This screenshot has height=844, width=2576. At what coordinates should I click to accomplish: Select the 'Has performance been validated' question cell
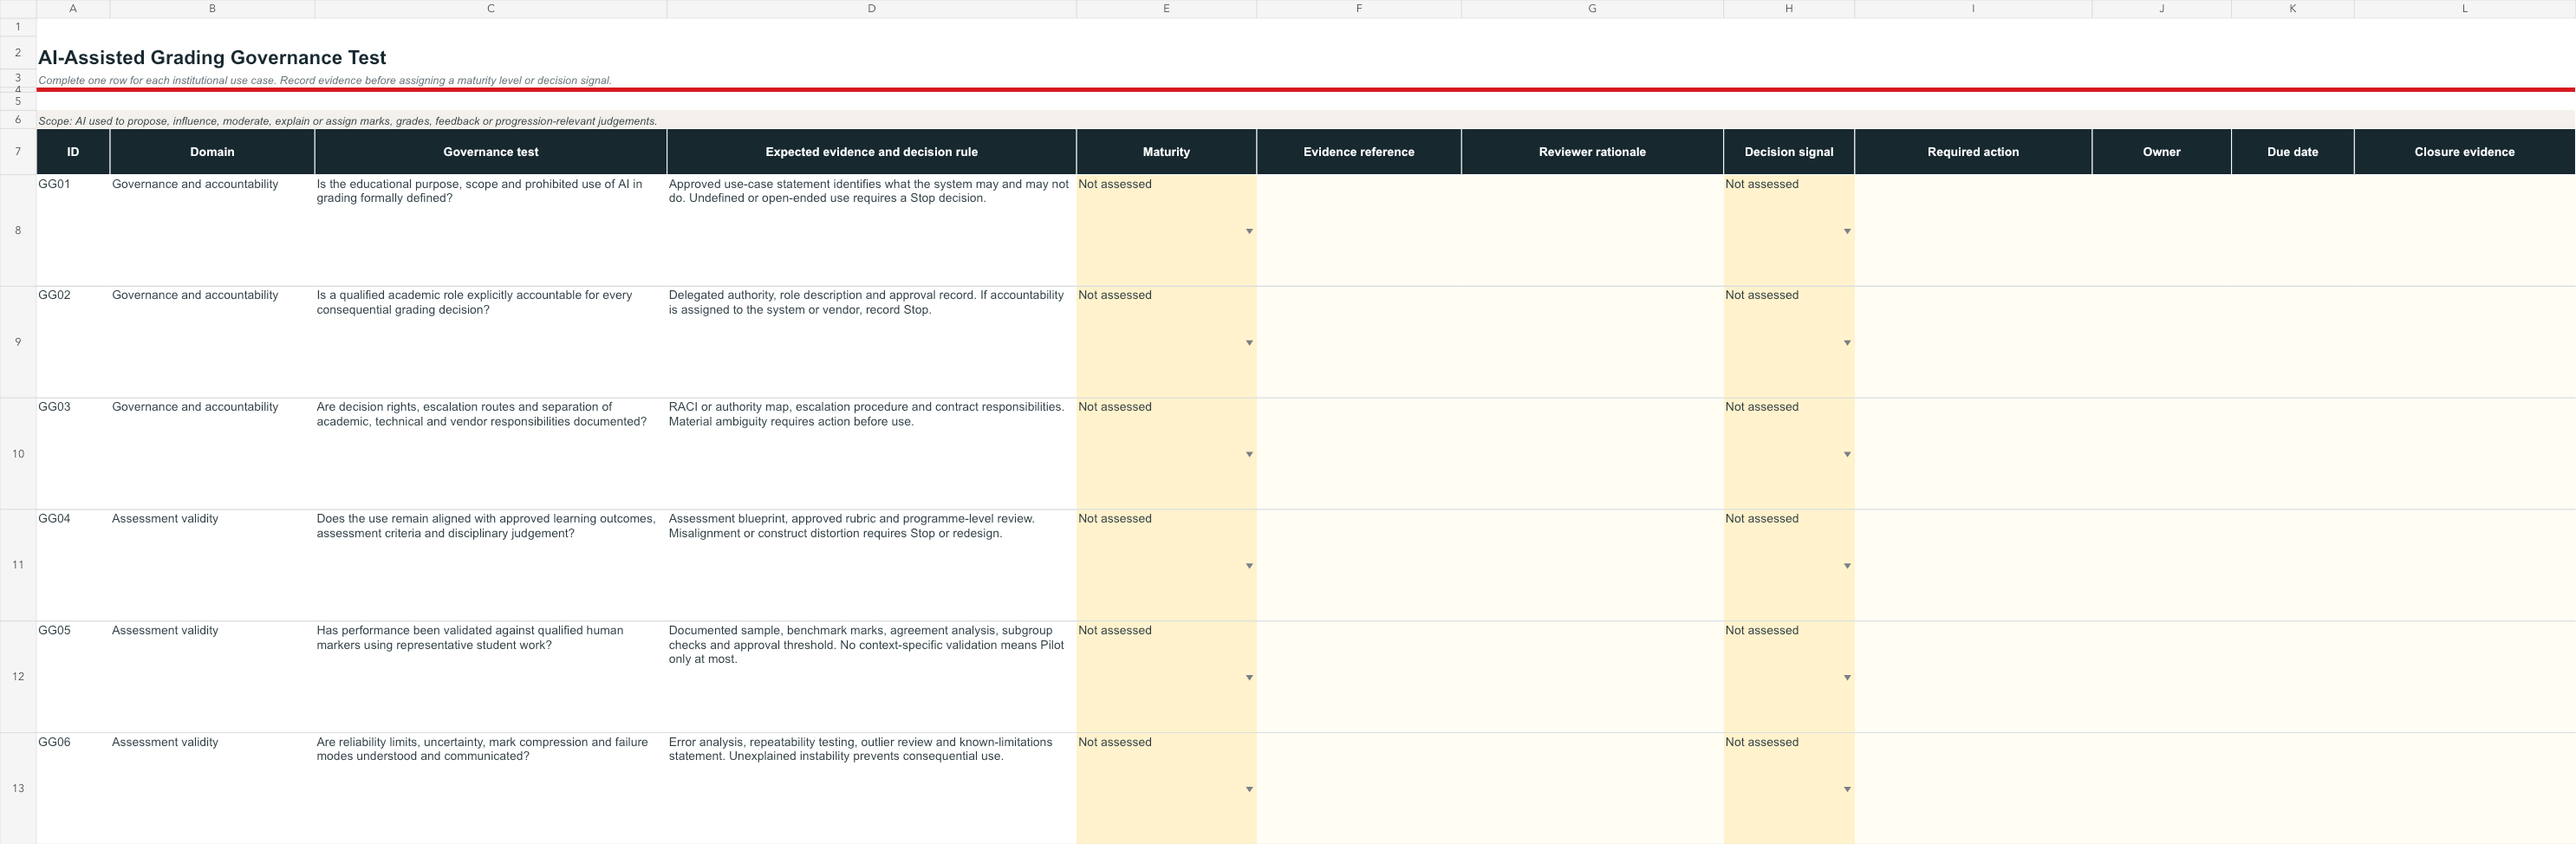click(491, 677)
